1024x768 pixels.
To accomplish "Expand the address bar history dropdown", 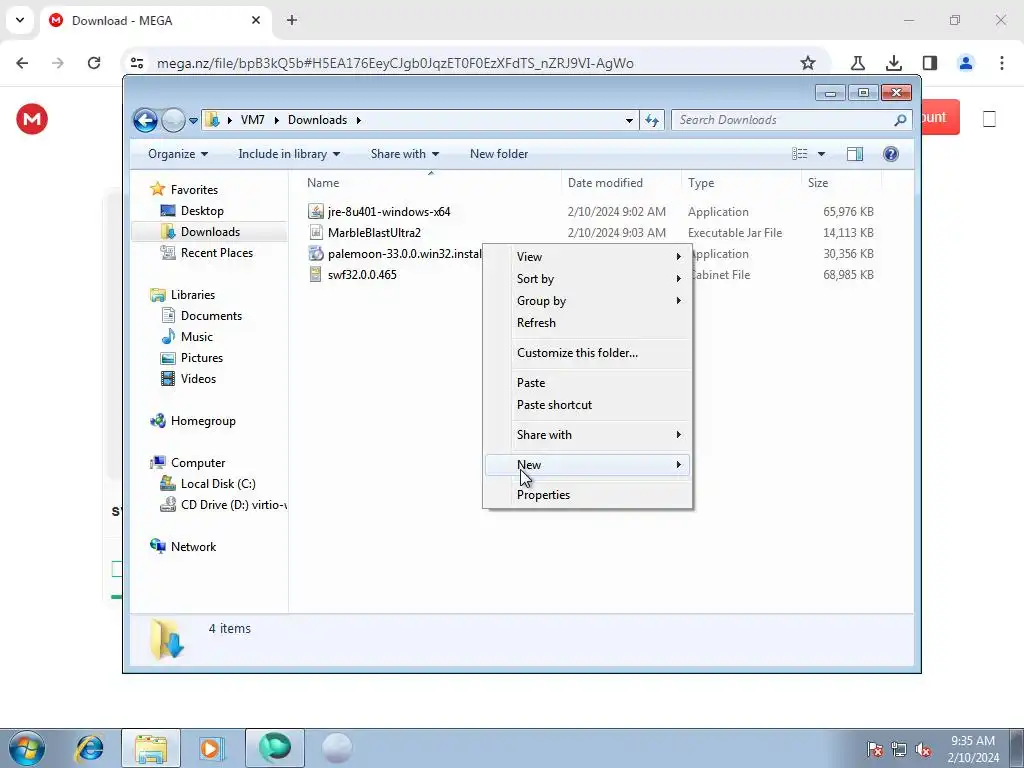I will [629, 121].
